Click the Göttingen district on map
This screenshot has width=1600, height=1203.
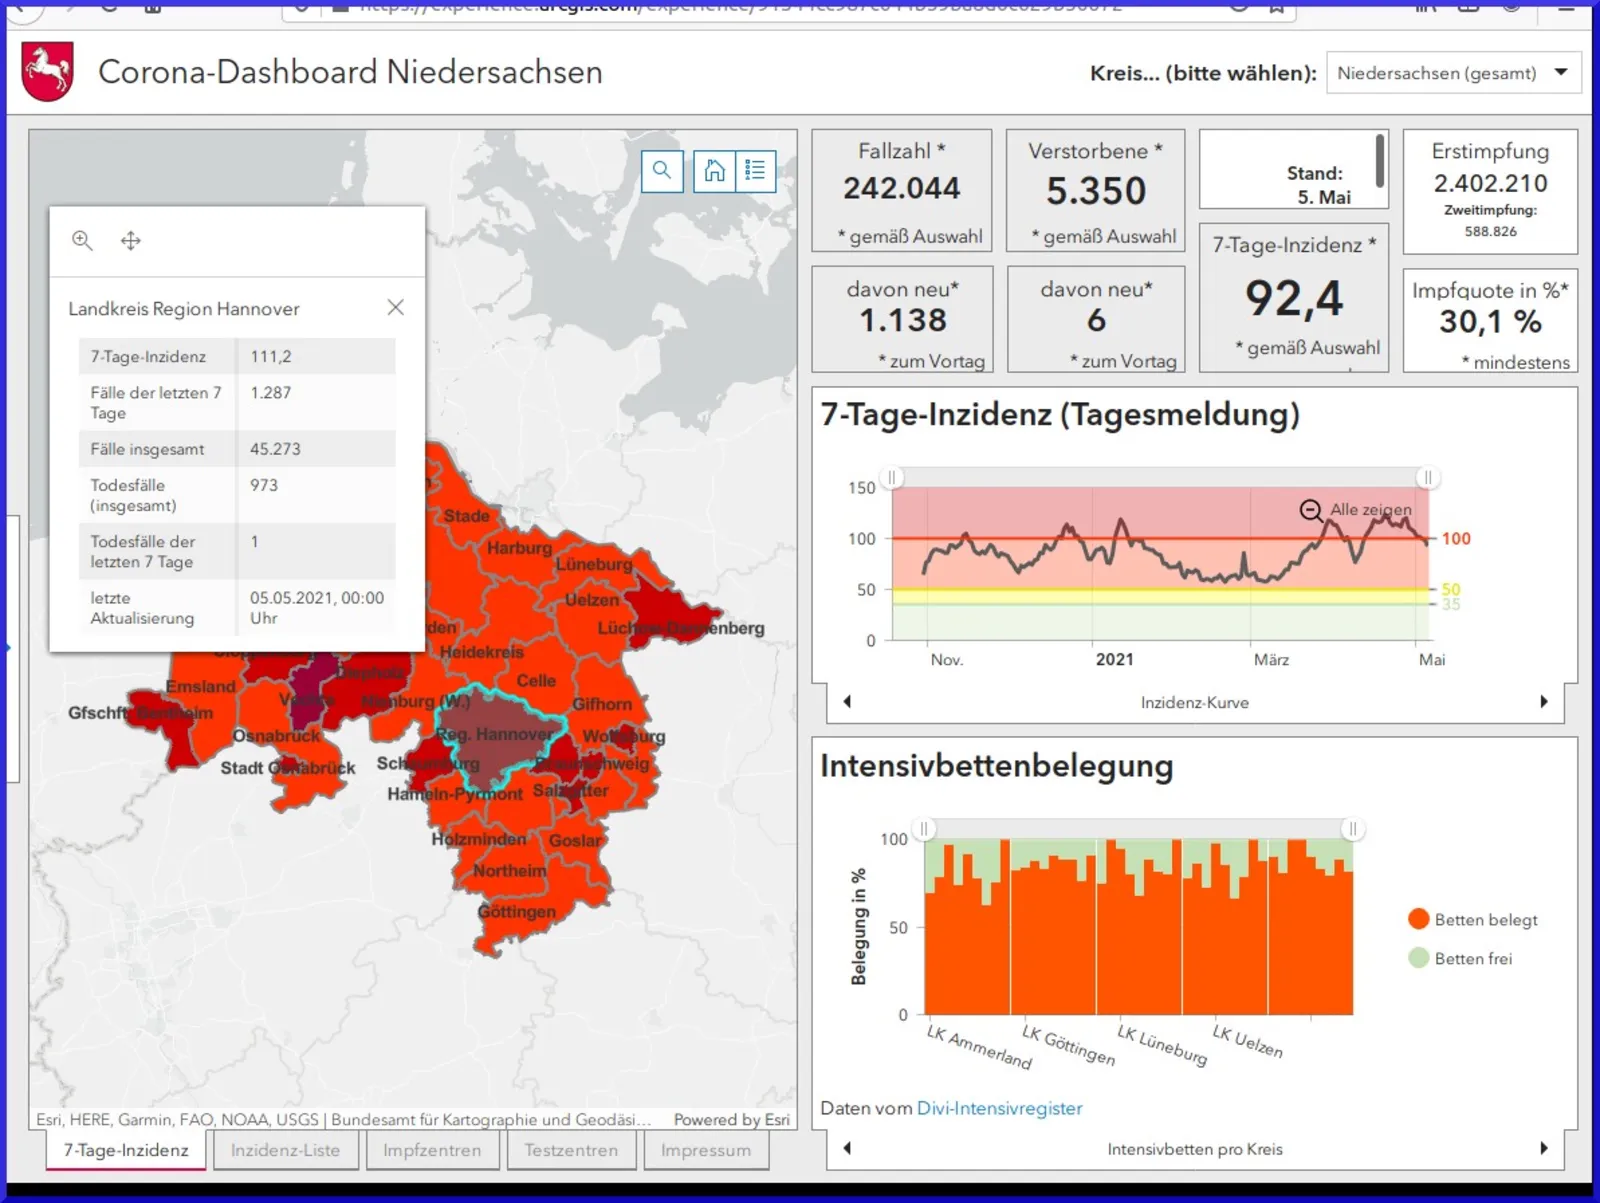(x=516, y=912)
